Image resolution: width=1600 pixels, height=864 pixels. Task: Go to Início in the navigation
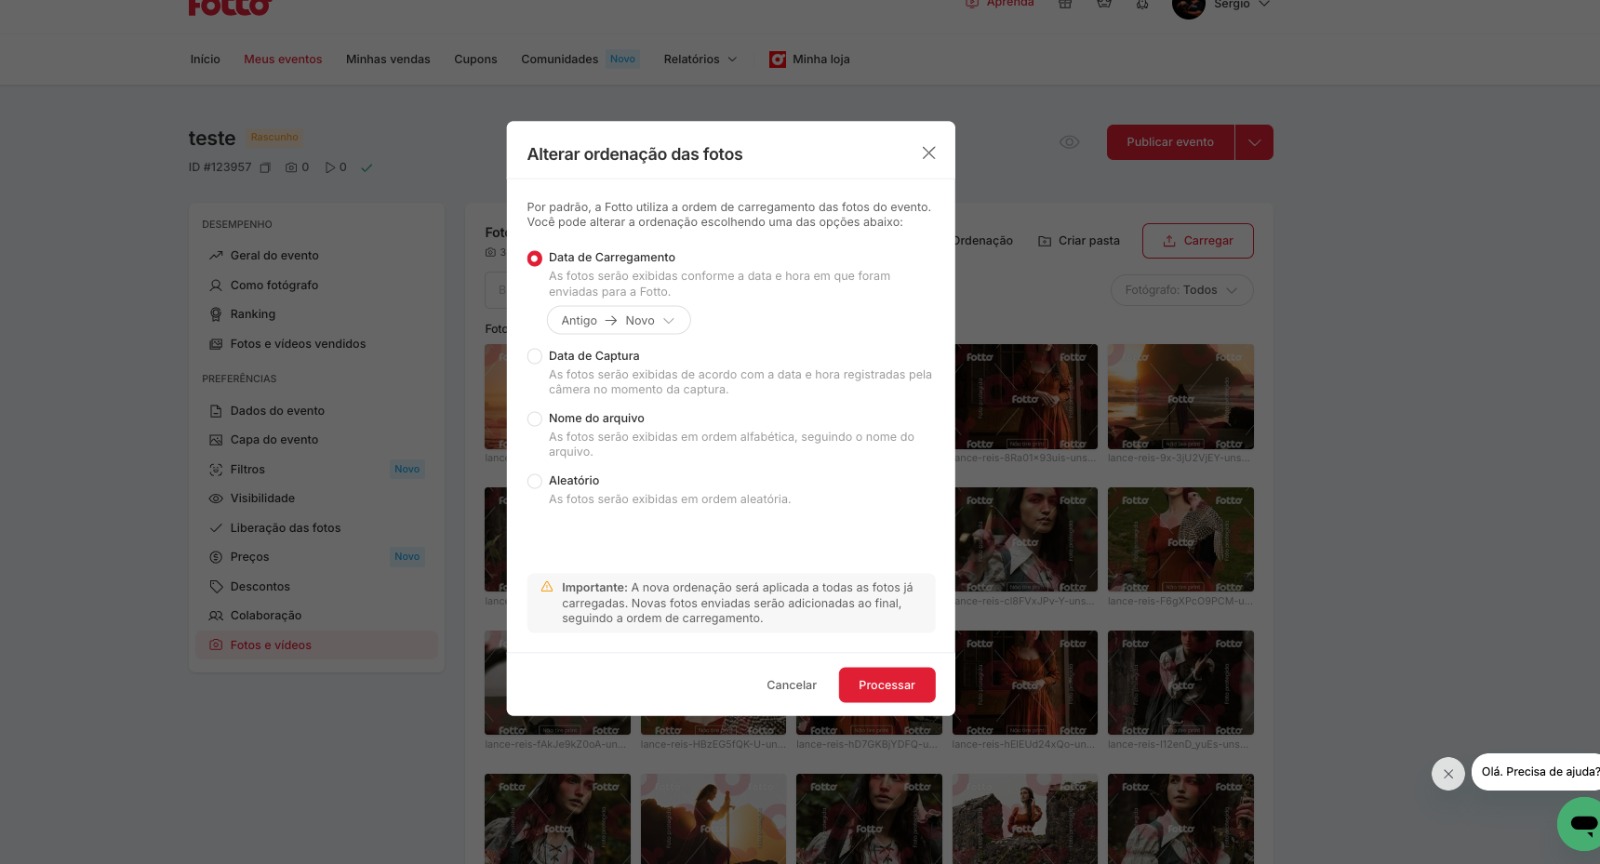[x=205, y=60]
